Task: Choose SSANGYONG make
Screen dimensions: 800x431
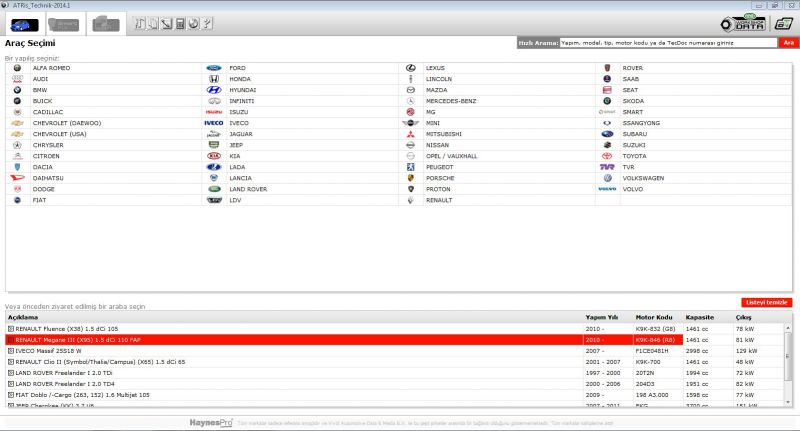Action: pyautogui.click(x=641, y=123)
